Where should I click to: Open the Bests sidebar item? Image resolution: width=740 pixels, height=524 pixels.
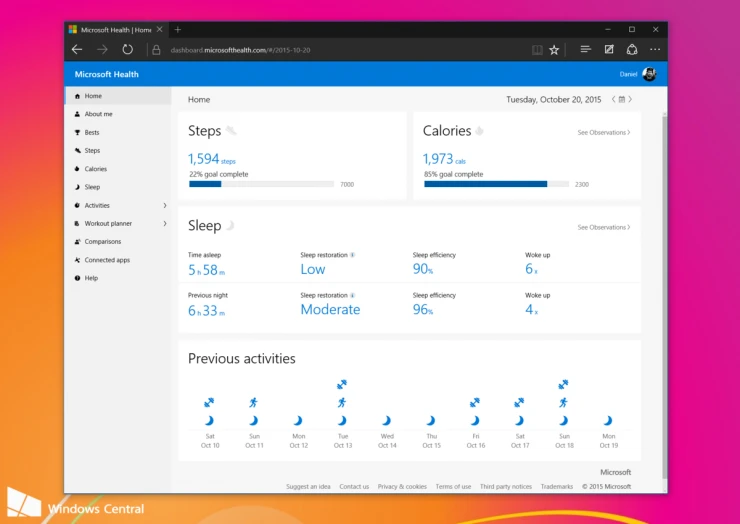92,132
